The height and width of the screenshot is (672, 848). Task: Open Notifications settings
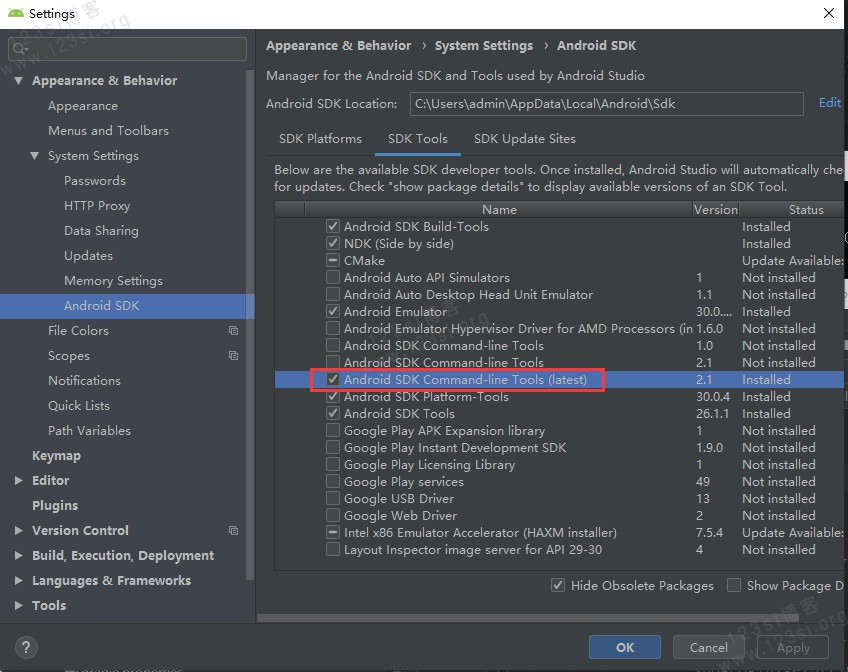pos(84,381)
